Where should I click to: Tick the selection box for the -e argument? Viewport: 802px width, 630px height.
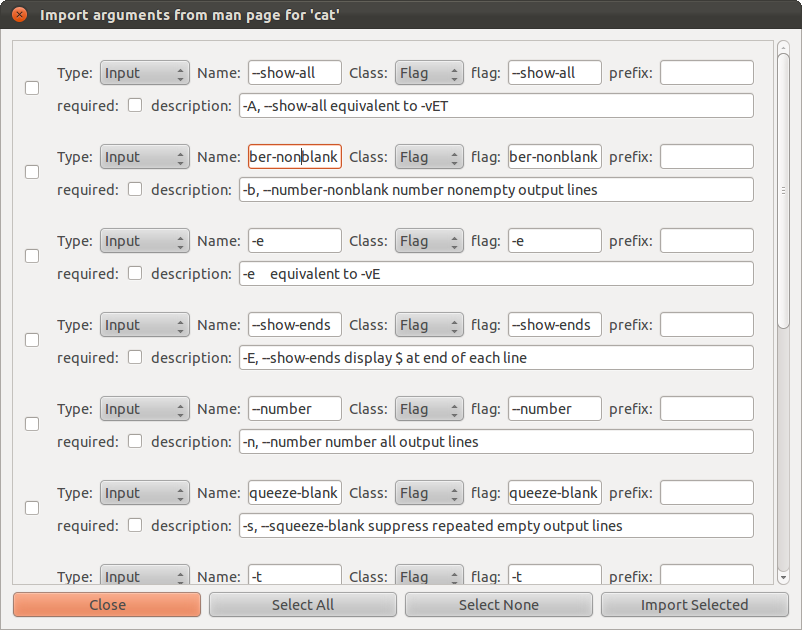32,256
